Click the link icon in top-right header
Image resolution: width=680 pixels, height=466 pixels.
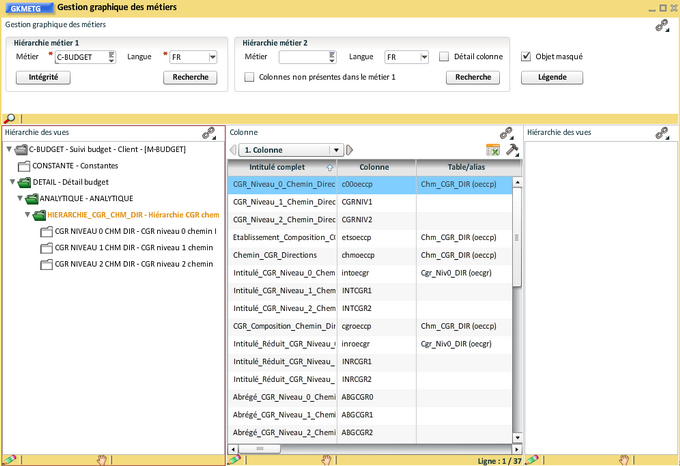[x=661, y=27]
